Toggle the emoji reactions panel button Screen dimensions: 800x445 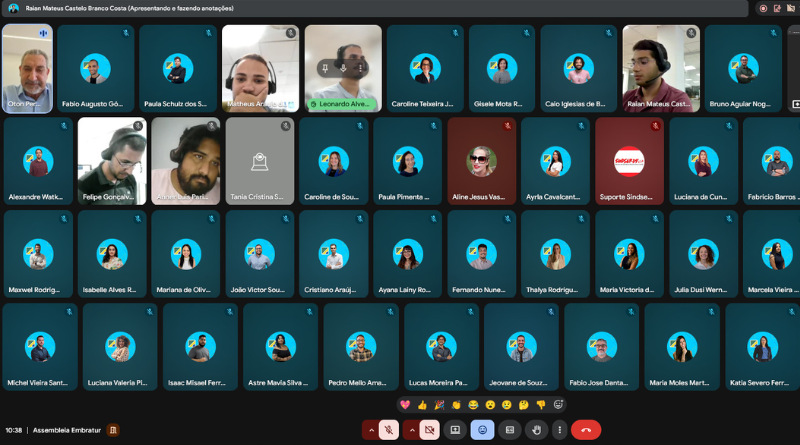[482, 430]
